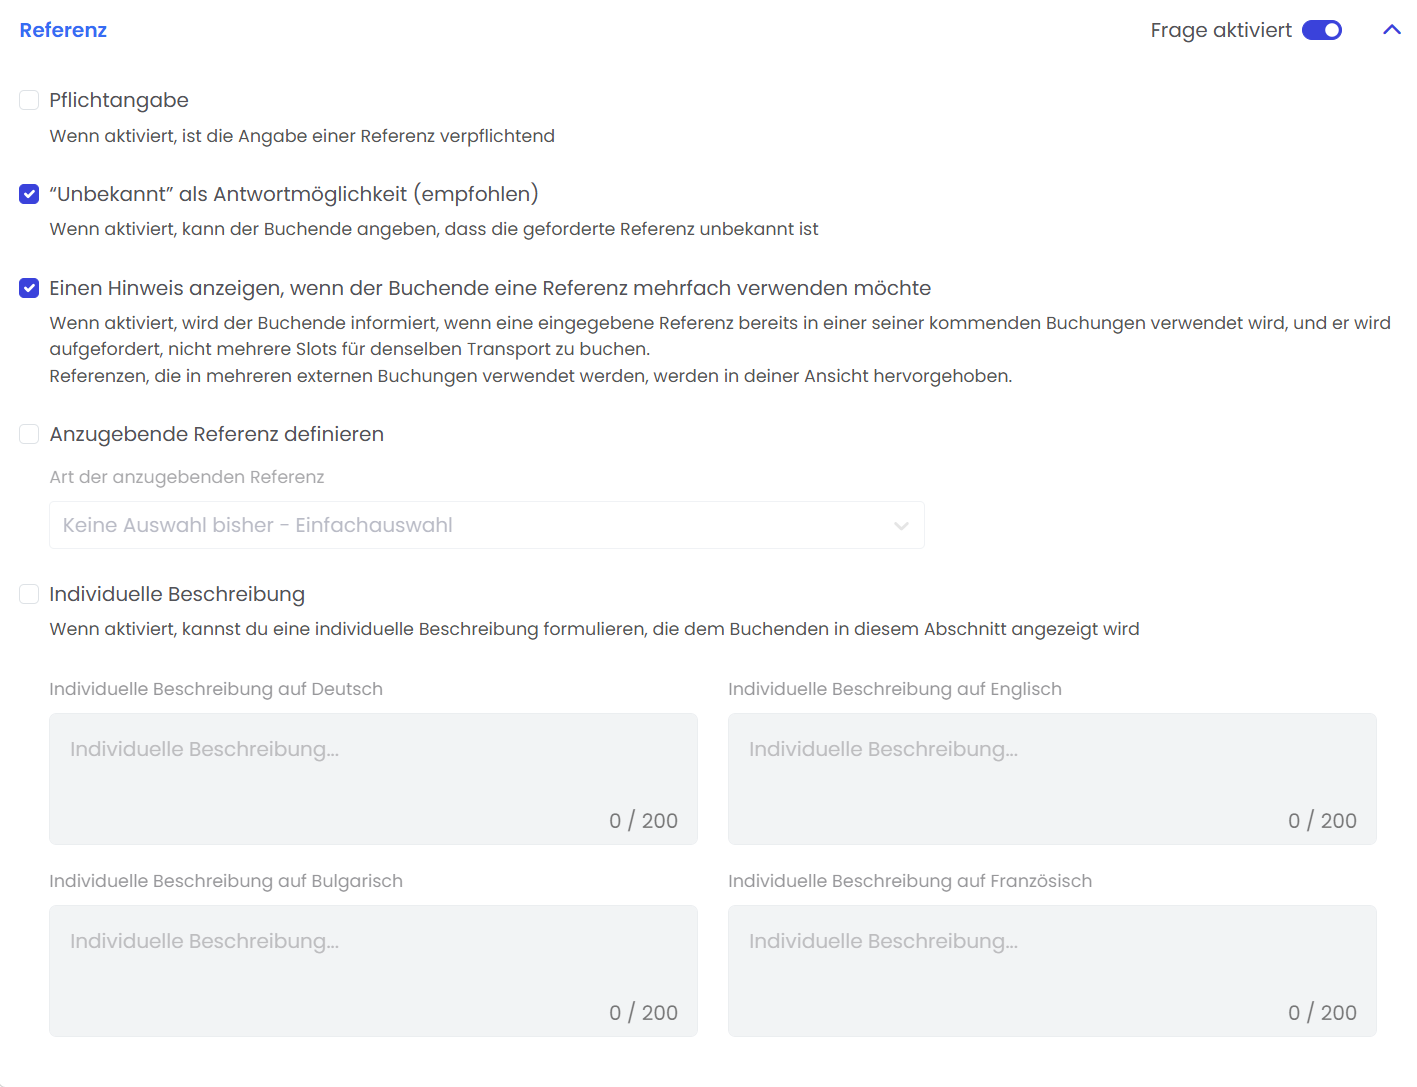Click the Englisch description text field
This screenshot has height=1087, width=1417.
click(x=1052, y=778)
